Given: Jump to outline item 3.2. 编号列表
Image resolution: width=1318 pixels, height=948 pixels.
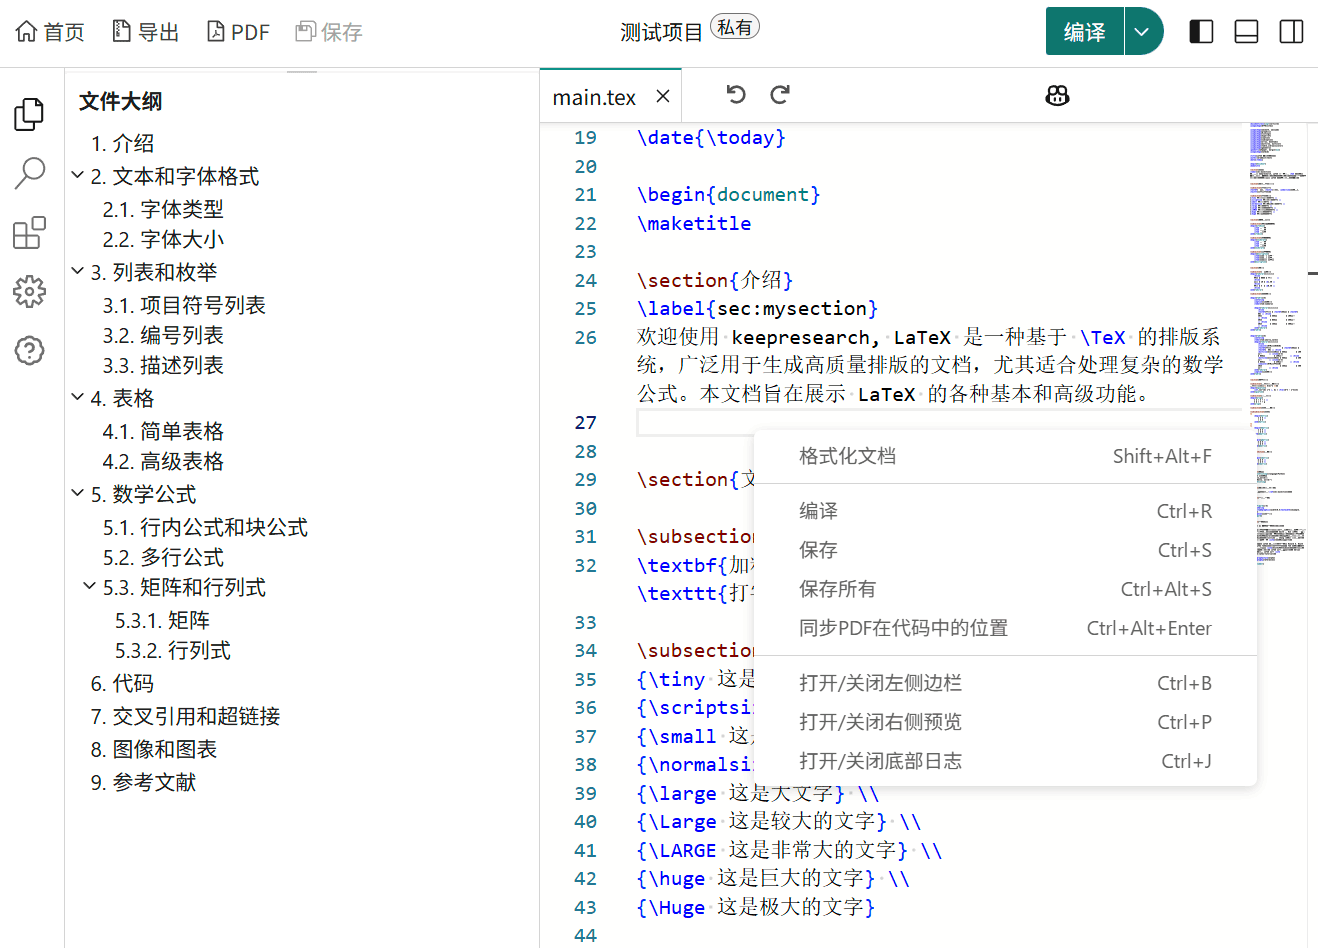Looking at the screenshot, I should tap(163, 336).
